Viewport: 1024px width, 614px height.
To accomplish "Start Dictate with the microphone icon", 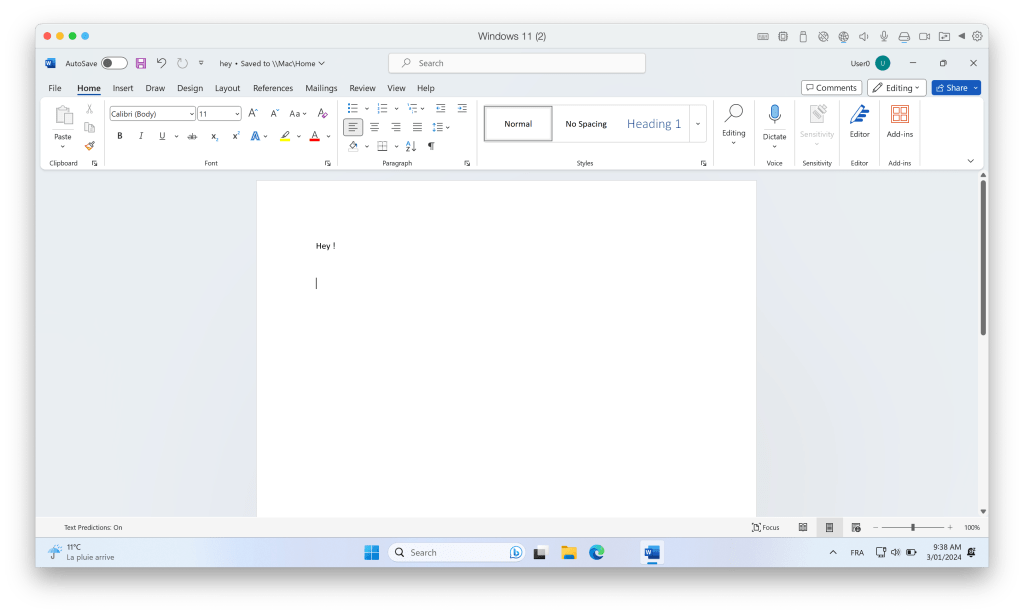I will coord(774,120).
